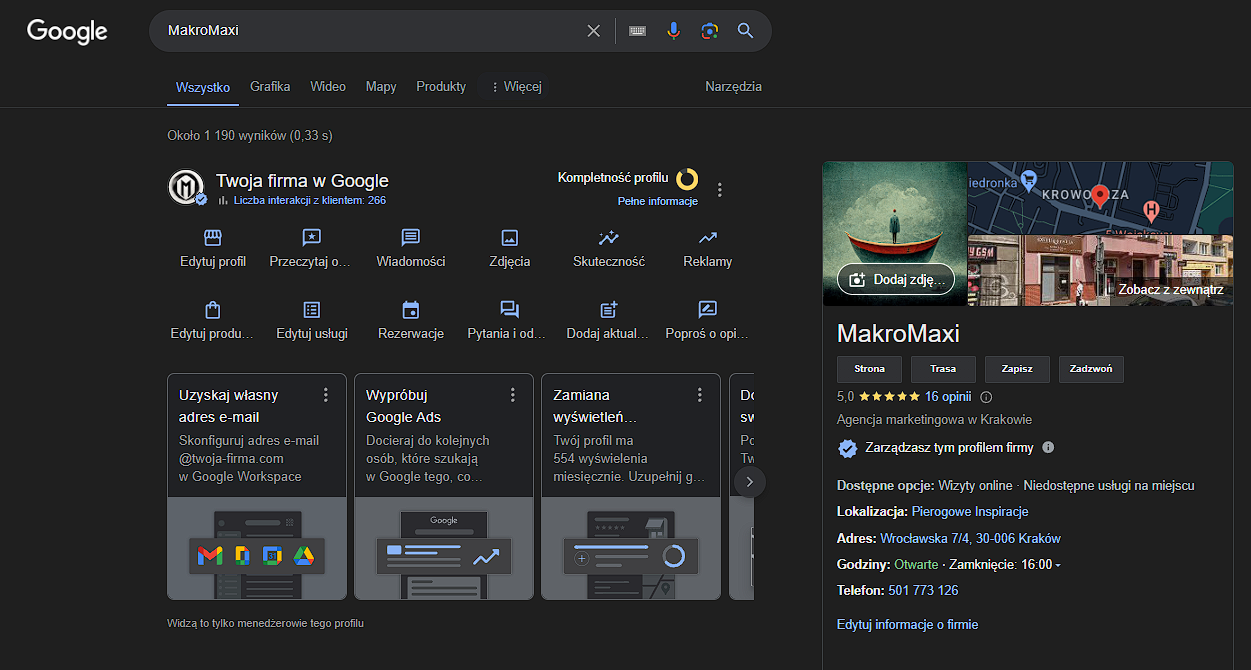1251x670 pixels.
Task: Open Rezerwacje calendar icon
Action: click(410, 310)
